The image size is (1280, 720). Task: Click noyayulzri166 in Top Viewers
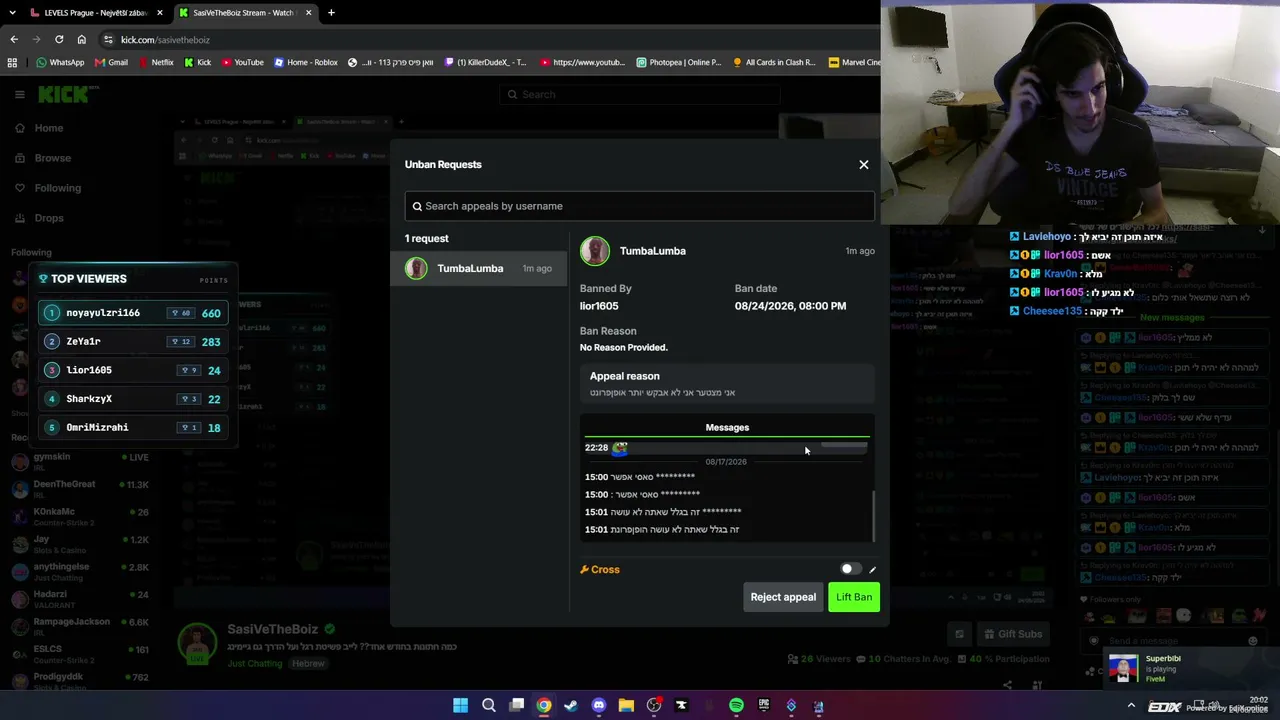tap(133, 313)
